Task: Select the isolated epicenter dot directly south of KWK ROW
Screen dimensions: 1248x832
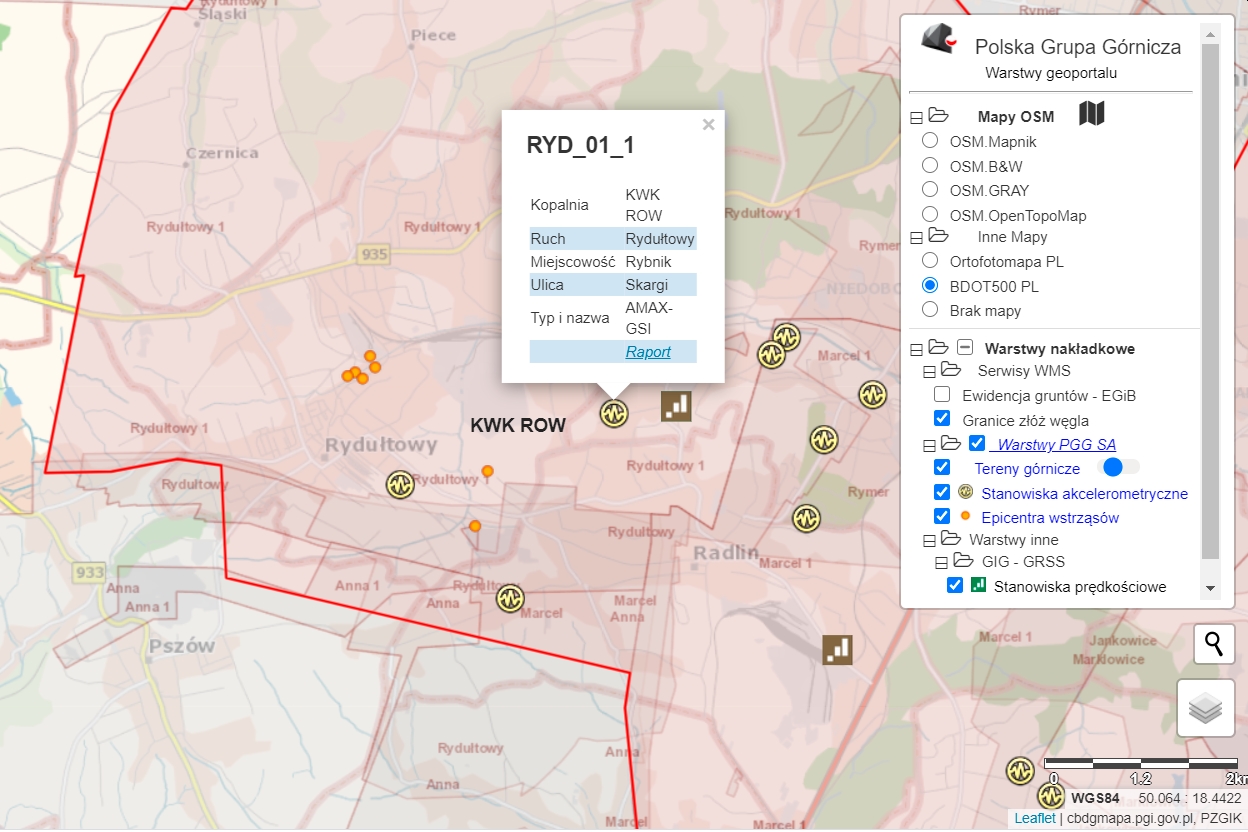Action: click(475, 526)
